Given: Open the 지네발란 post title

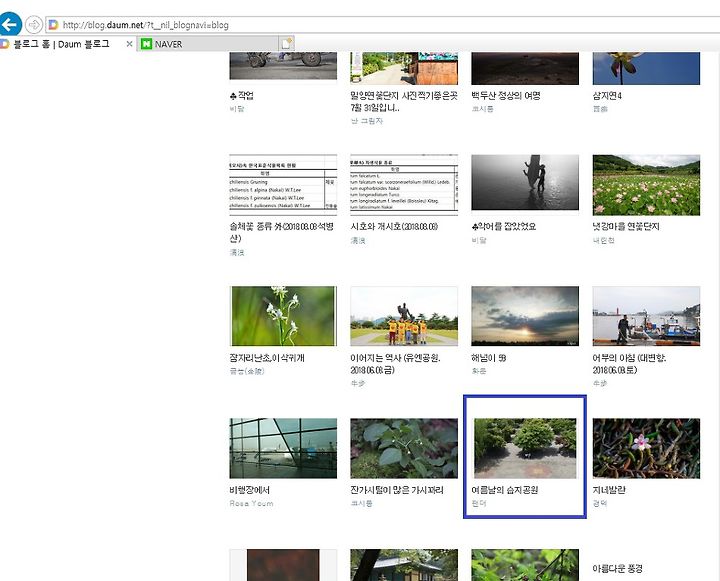Looking at the screenshot, I should 609,490.
